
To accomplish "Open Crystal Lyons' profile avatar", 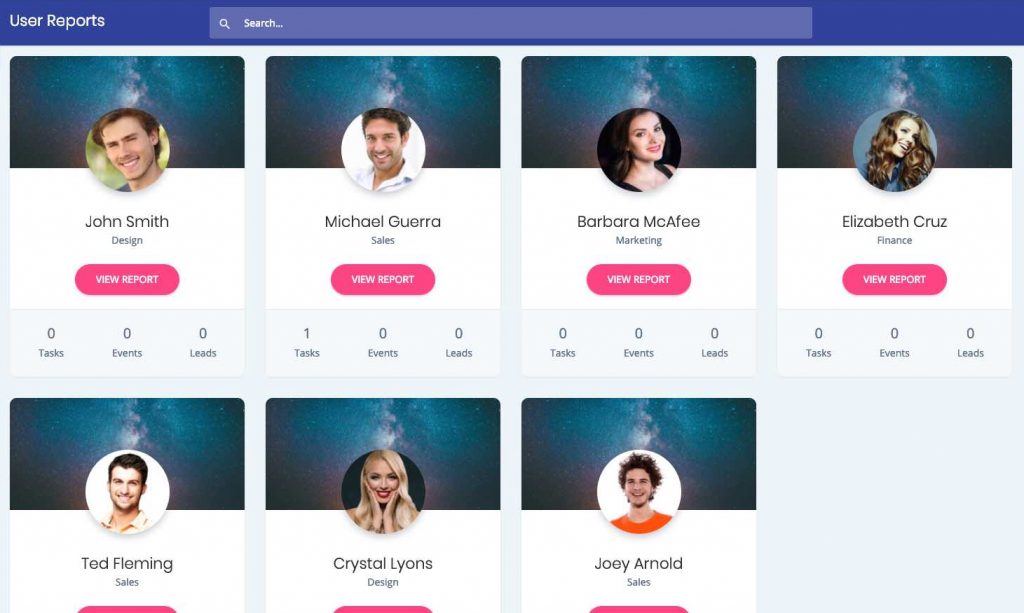I will pos(383,492).
